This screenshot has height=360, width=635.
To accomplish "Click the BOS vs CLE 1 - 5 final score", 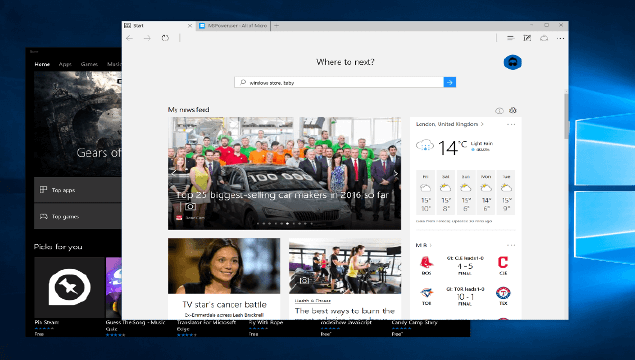I will [x=465, y=266].
